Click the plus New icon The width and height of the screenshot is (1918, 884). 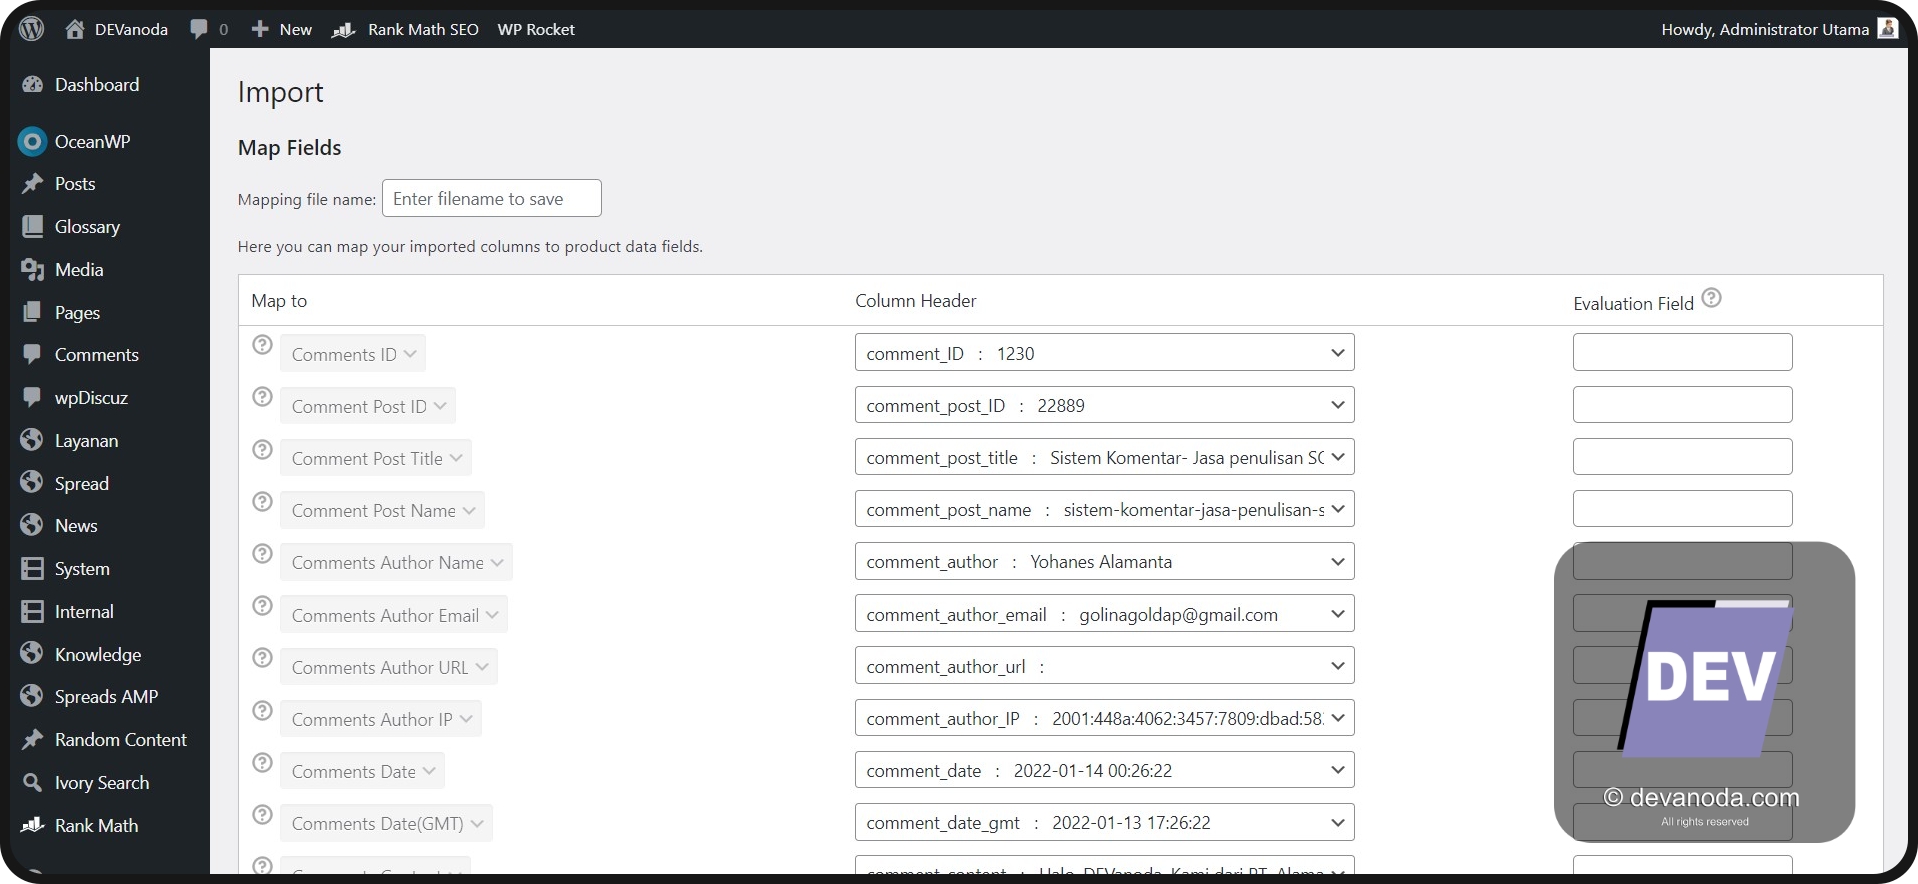(x=260, y=29)
